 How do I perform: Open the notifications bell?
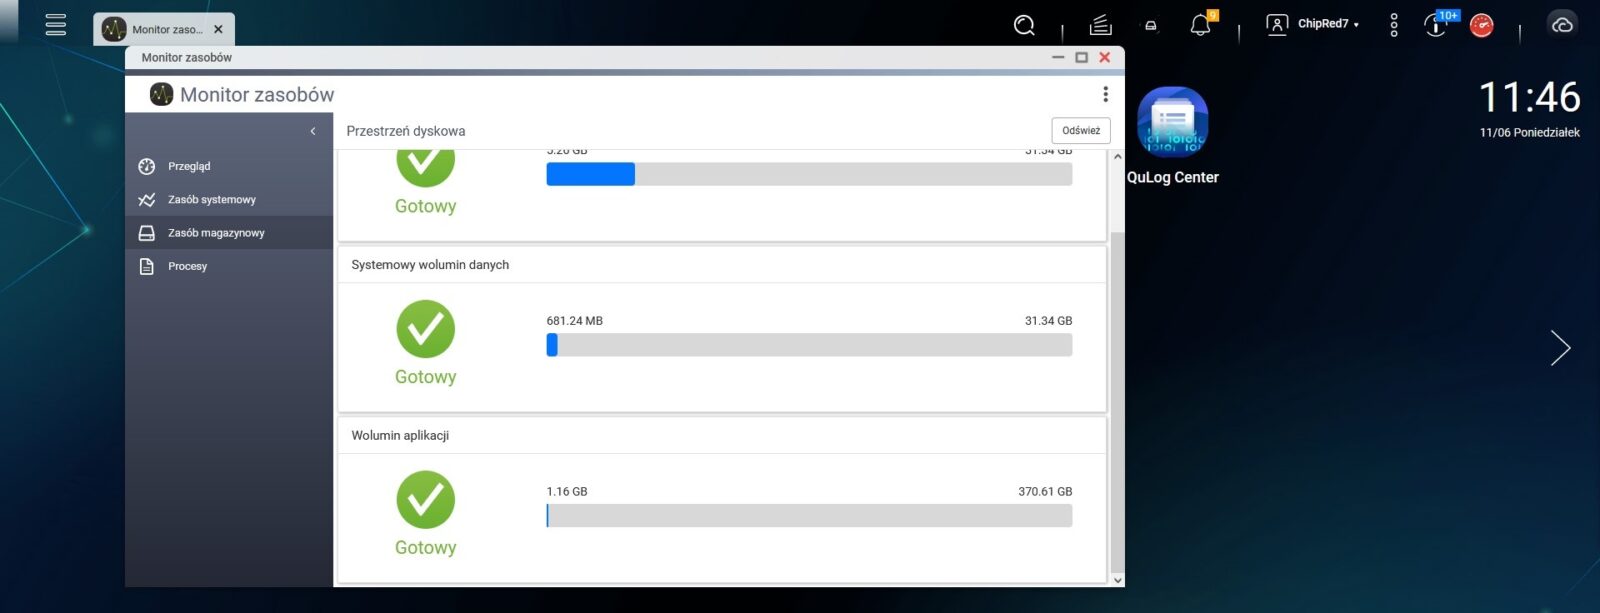(x=1200, y=26)
